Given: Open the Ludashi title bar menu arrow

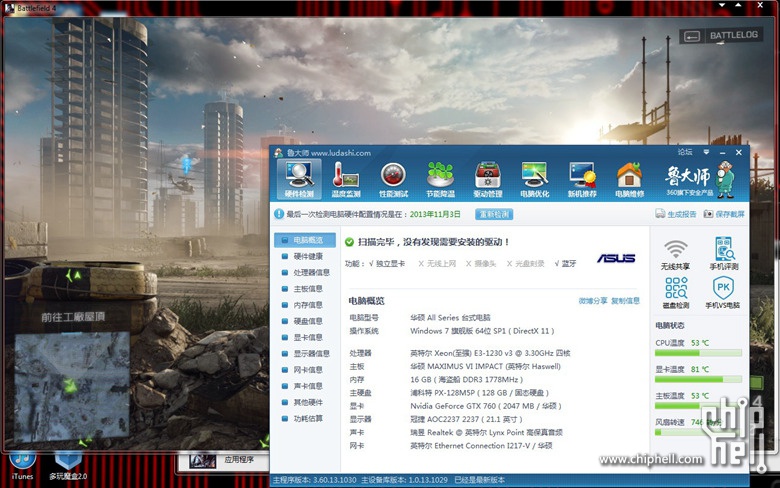Looking at the screenshot, I should (706, 152).
